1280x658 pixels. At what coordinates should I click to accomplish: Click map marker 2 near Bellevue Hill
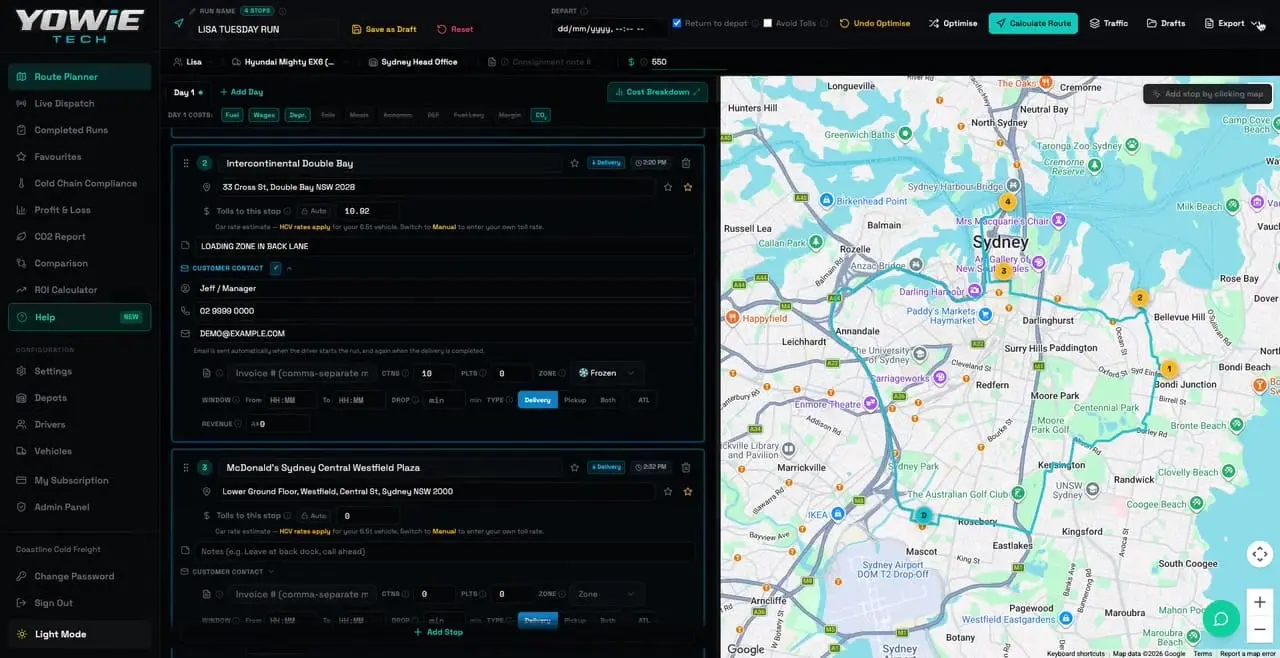point(1139,297)
